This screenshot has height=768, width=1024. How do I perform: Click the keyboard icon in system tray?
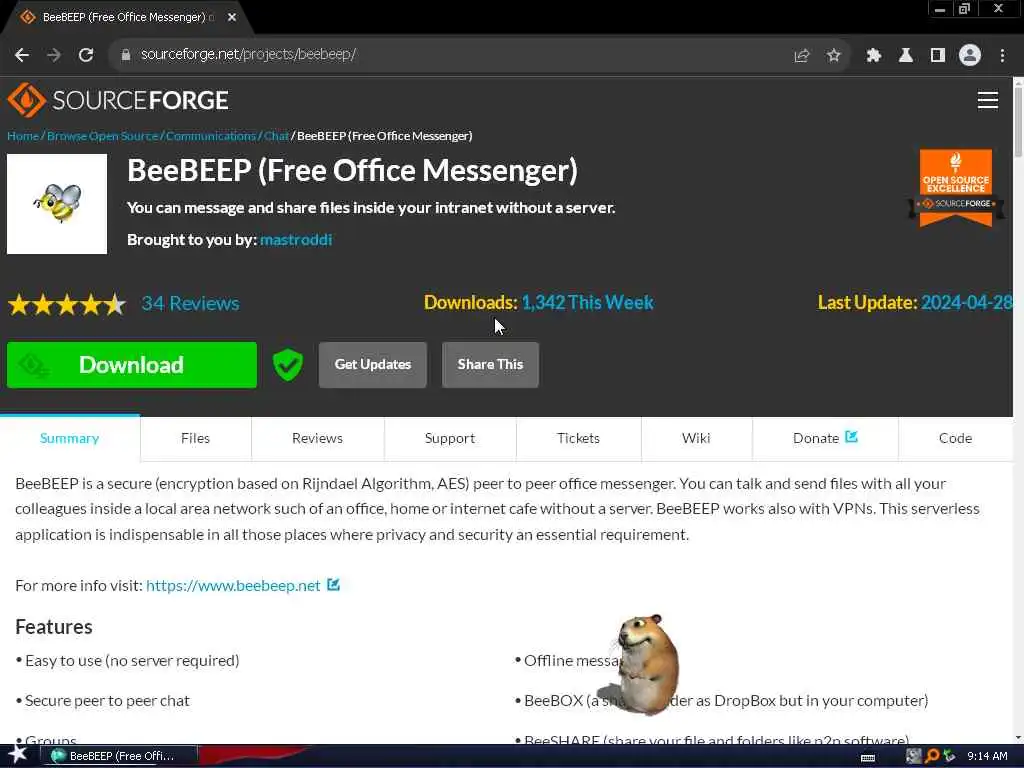point(868,758)
